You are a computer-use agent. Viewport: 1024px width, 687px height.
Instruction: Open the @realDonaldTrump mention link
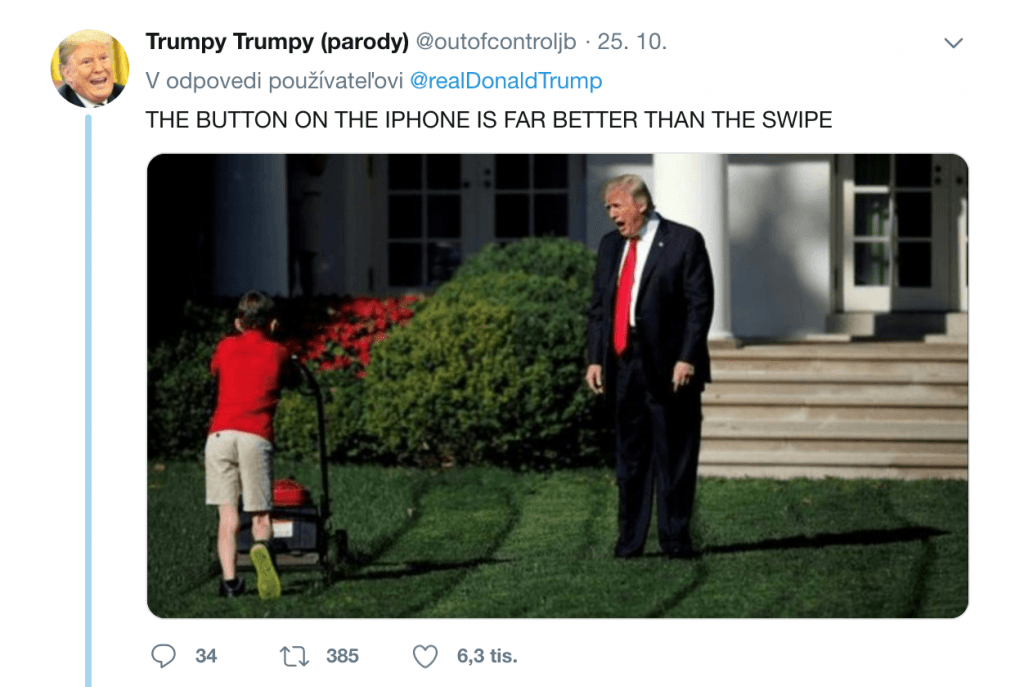coord(506,80)
